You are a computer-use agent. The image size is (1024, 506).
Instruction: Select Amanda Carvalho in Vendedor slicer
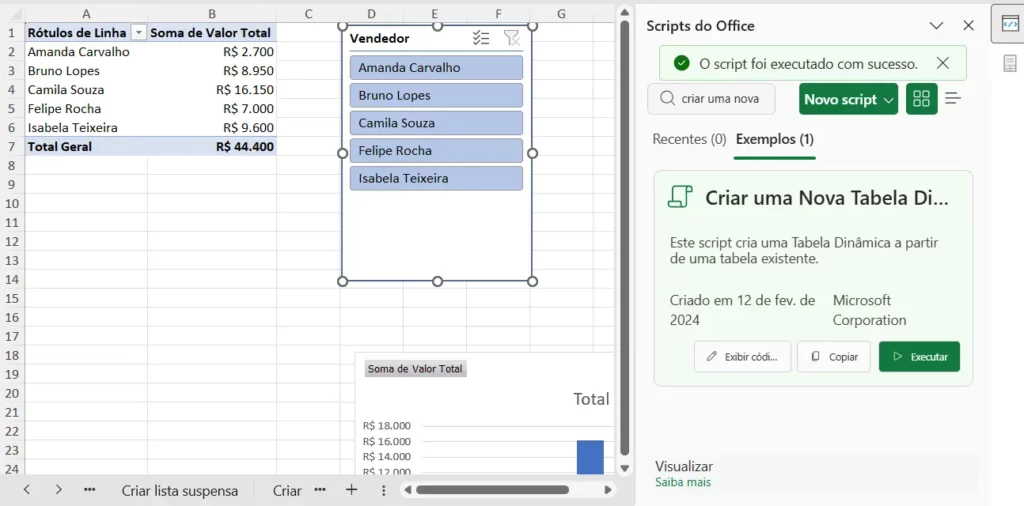point(436,68)
